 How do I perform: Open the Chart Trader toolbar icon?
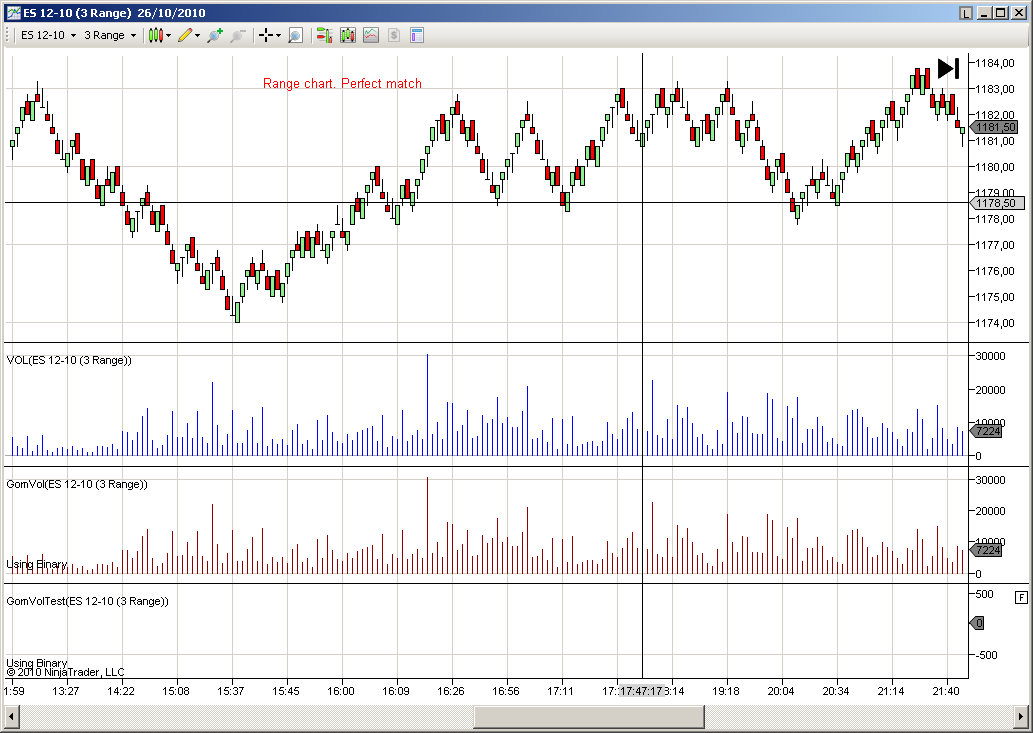(324, 36)
